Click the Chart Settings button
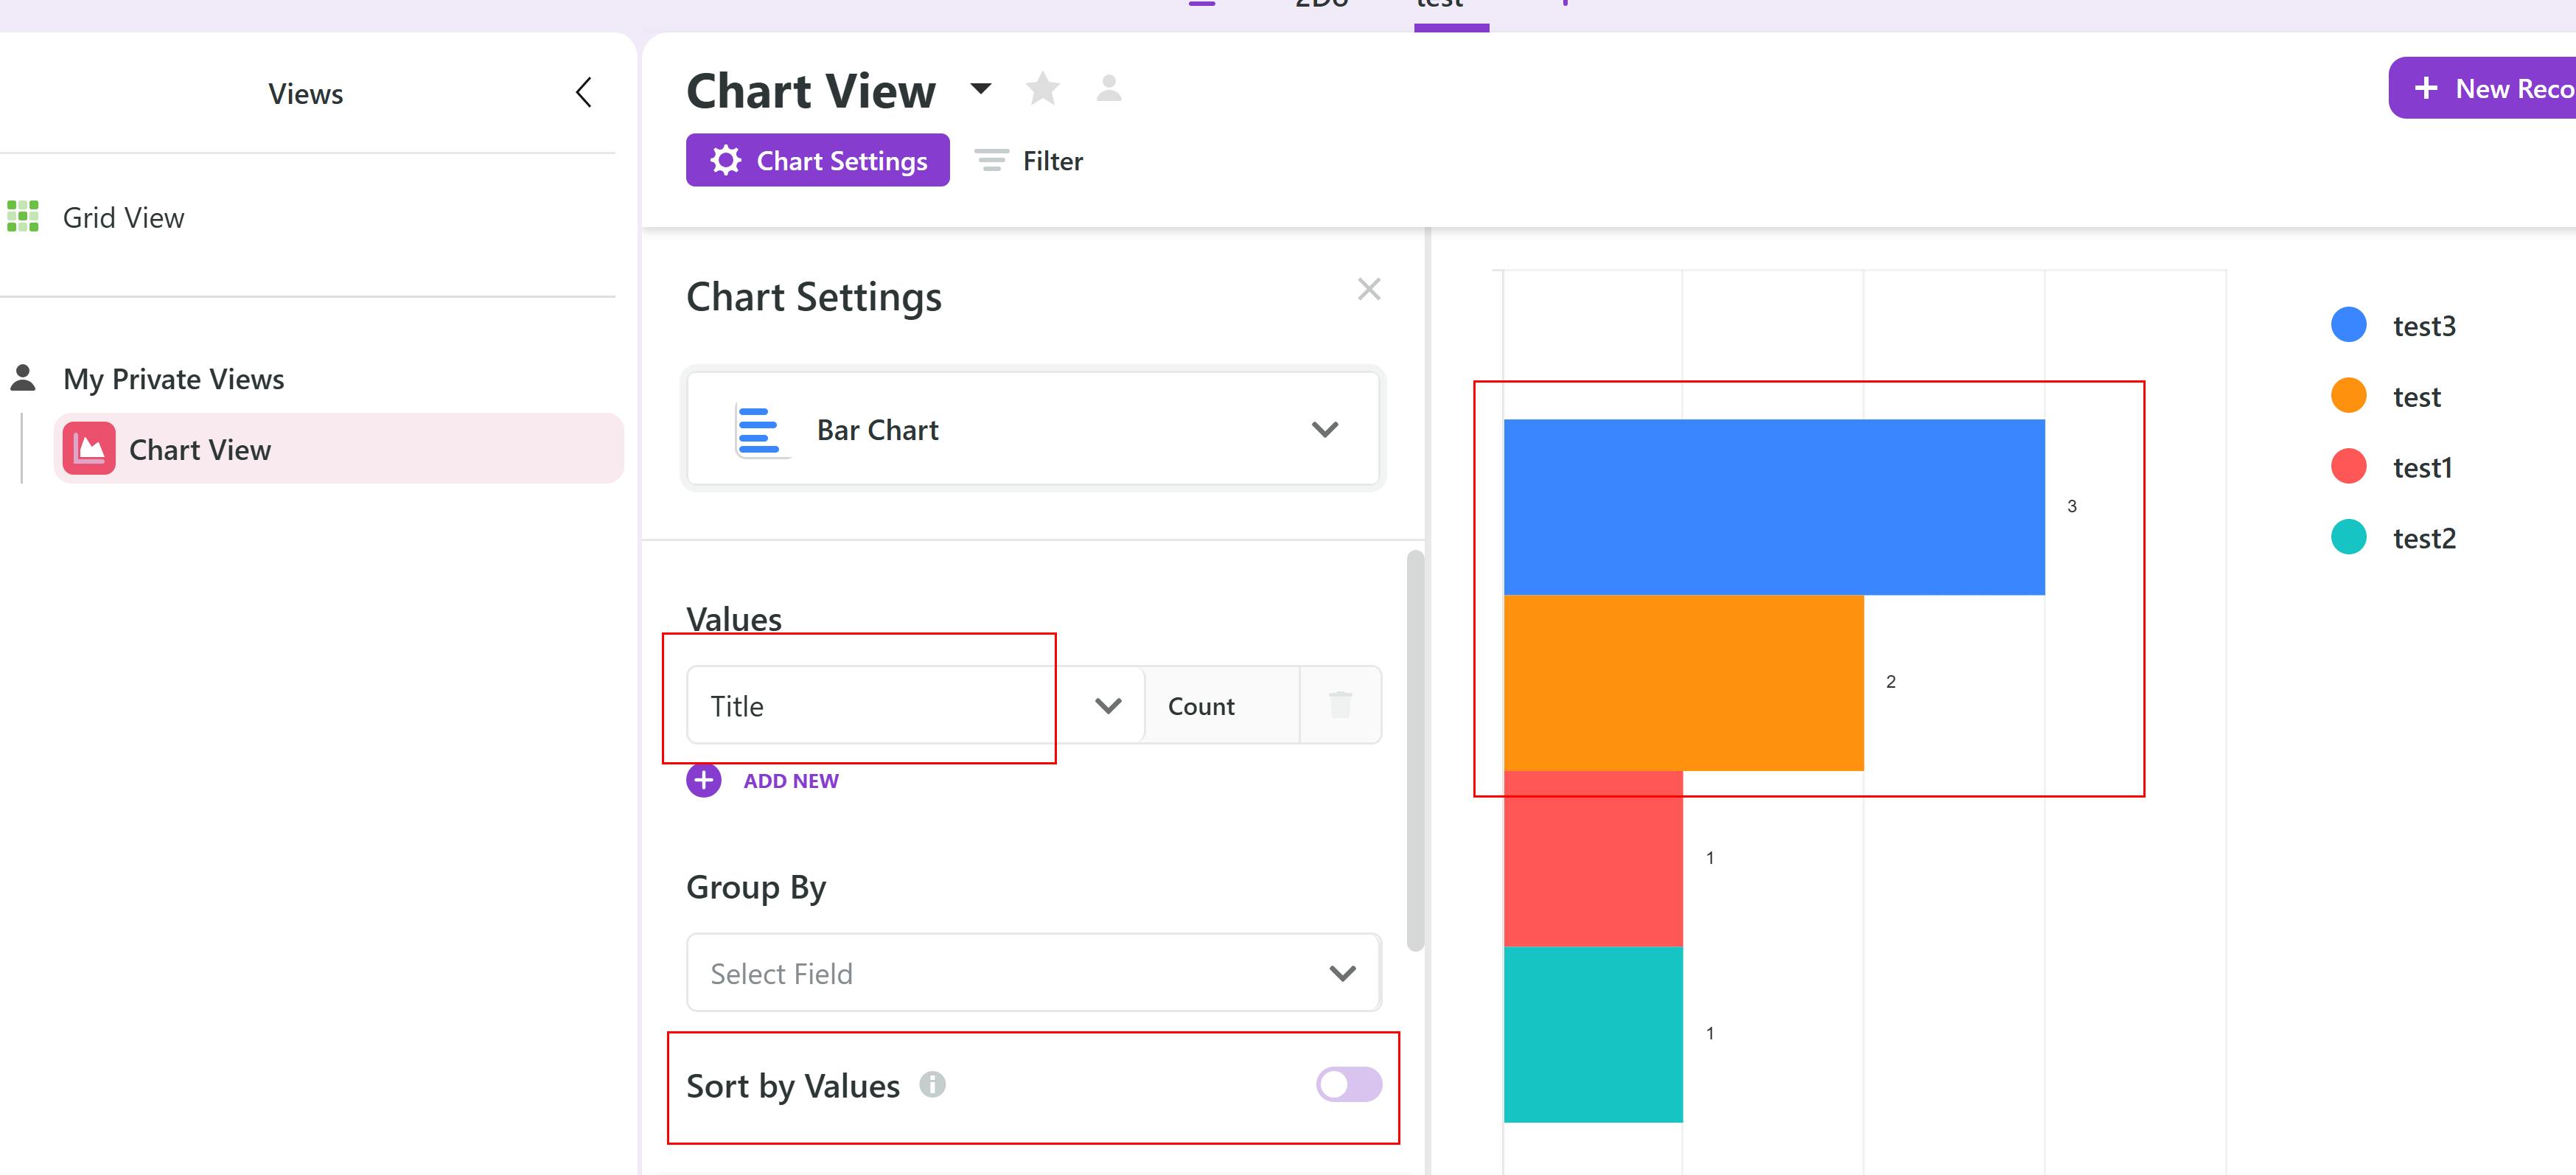This screenshot has width=2576, height=1175. point(817,161)
